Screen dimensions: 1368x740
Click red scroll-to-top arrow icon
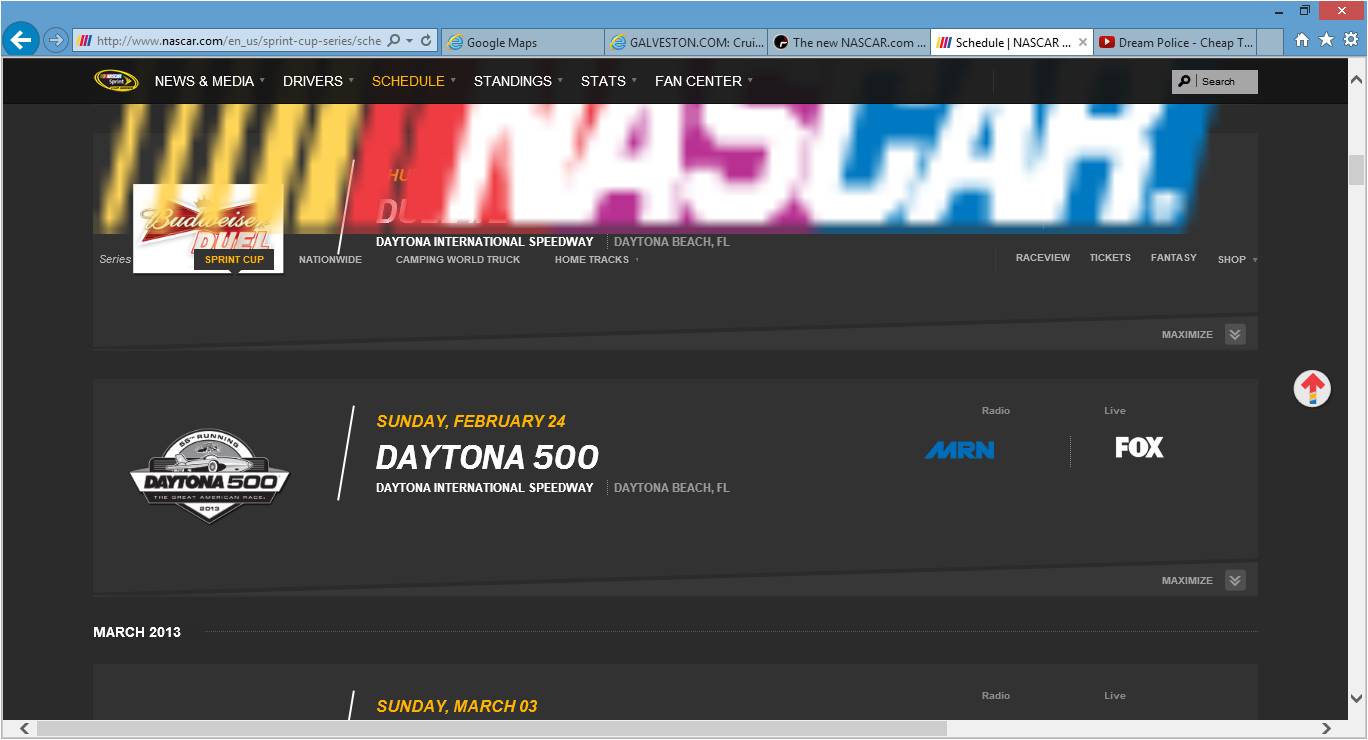tap(1312, 388)
